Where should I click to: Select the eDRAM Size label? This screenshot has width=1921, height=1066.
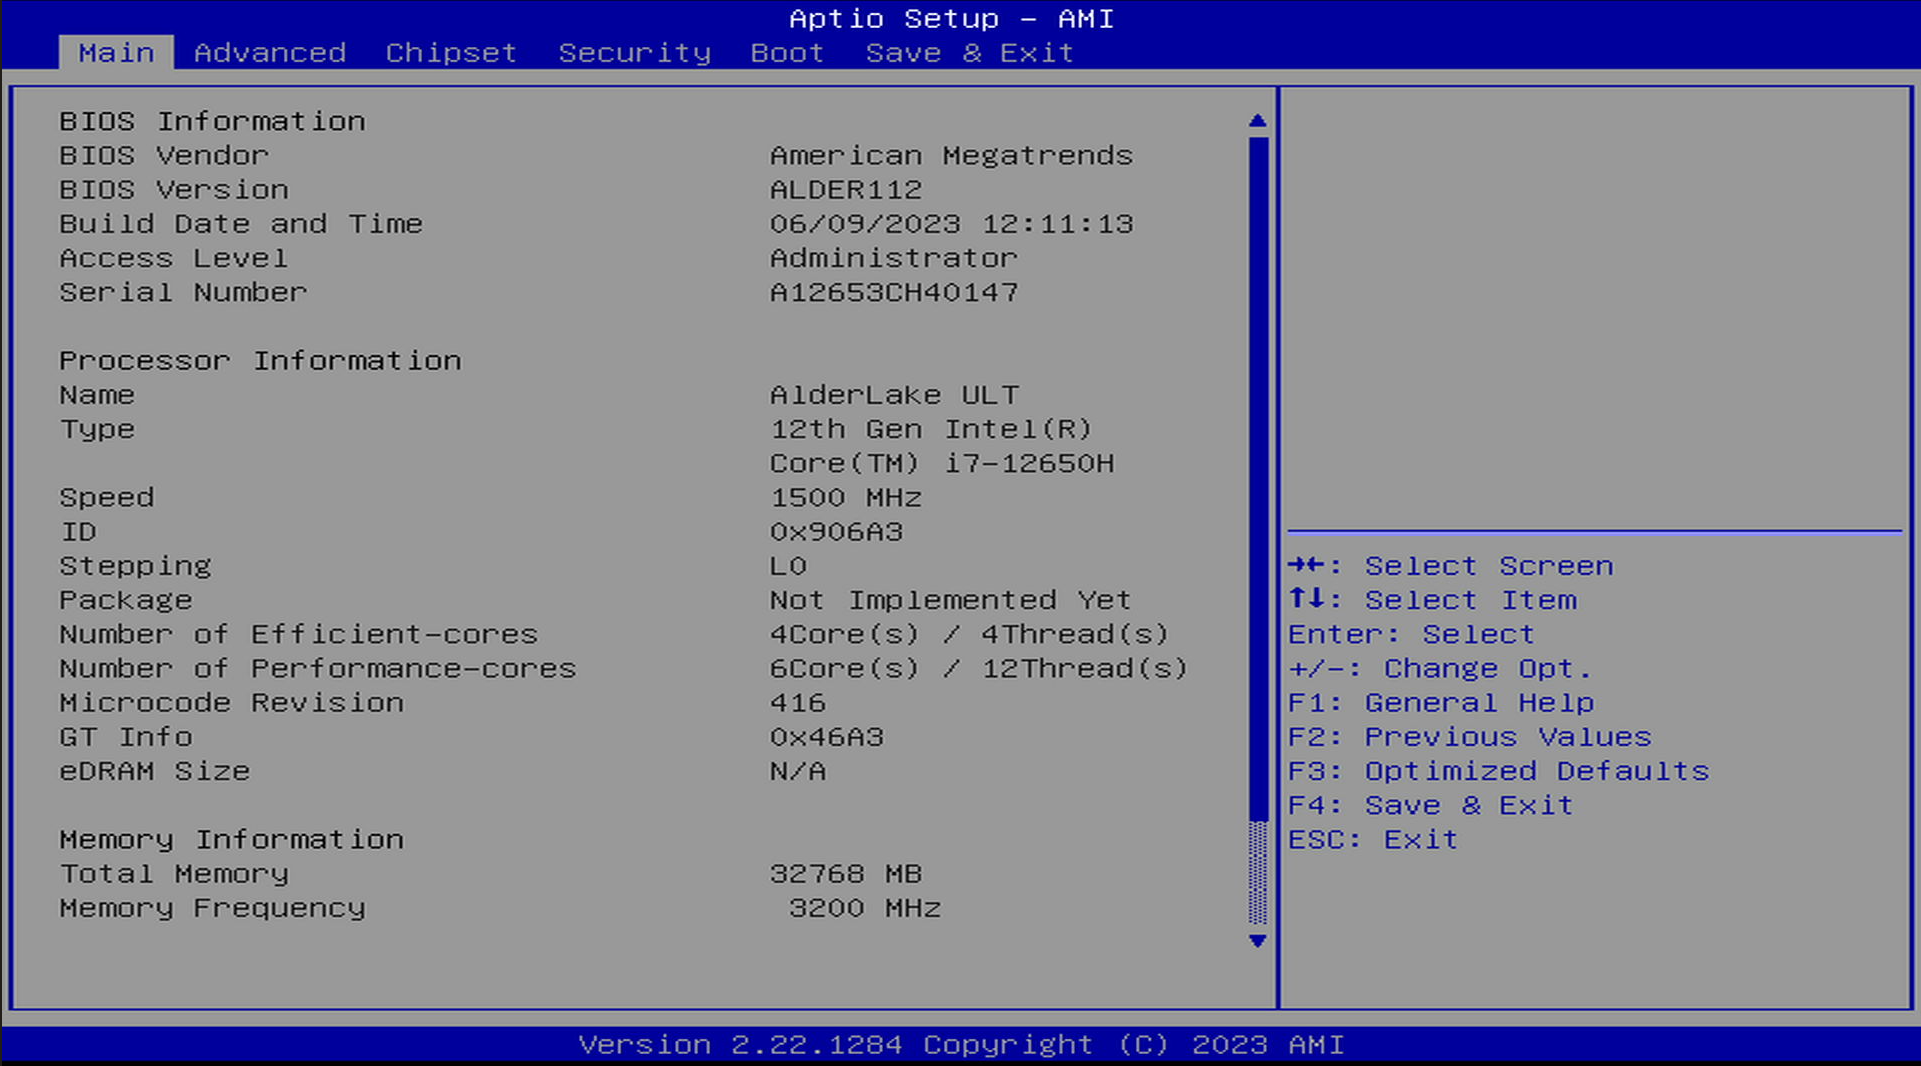tap(155, 771)
